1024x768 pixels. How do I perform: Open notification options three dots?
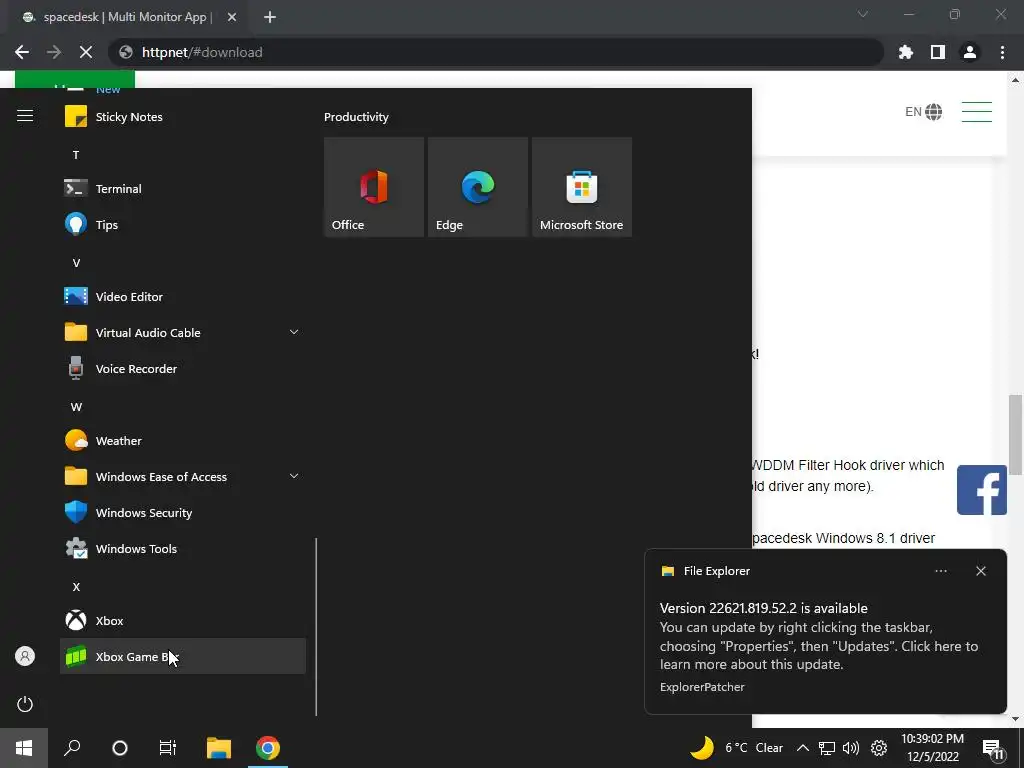(x=940, y=571)
